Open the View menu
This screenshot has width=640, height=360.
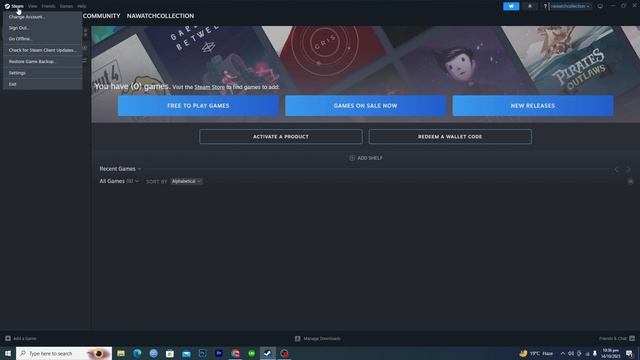tap(33, 6)
